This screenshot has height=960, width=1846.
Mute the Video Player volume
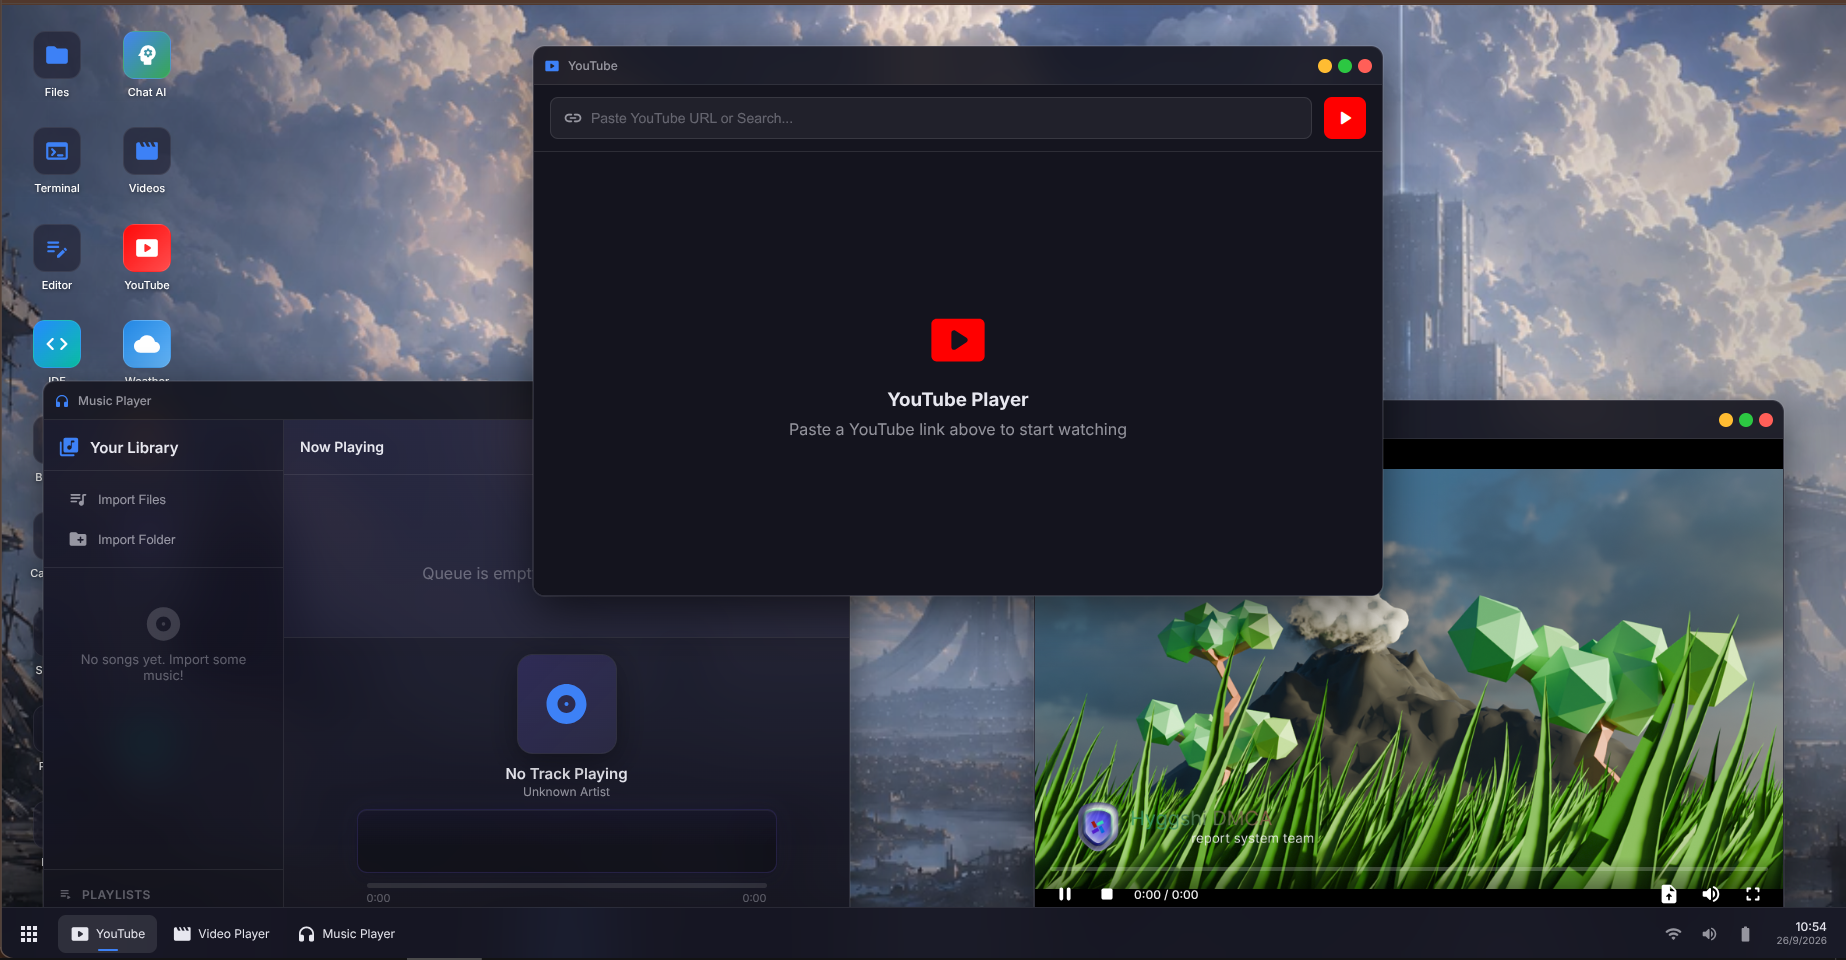point(1711,894)
